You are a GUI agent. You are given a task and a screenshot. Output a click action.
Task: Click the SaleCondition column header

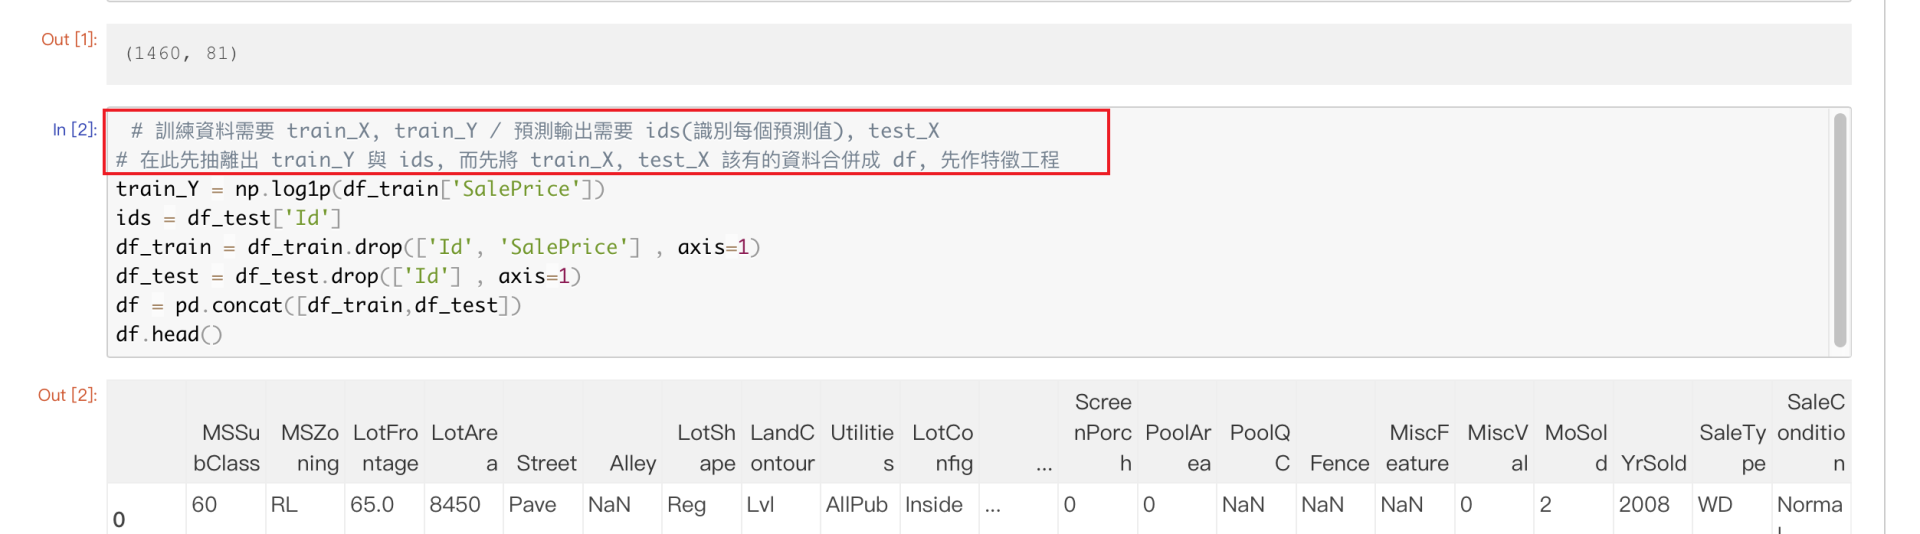[x=1811, y=433]
